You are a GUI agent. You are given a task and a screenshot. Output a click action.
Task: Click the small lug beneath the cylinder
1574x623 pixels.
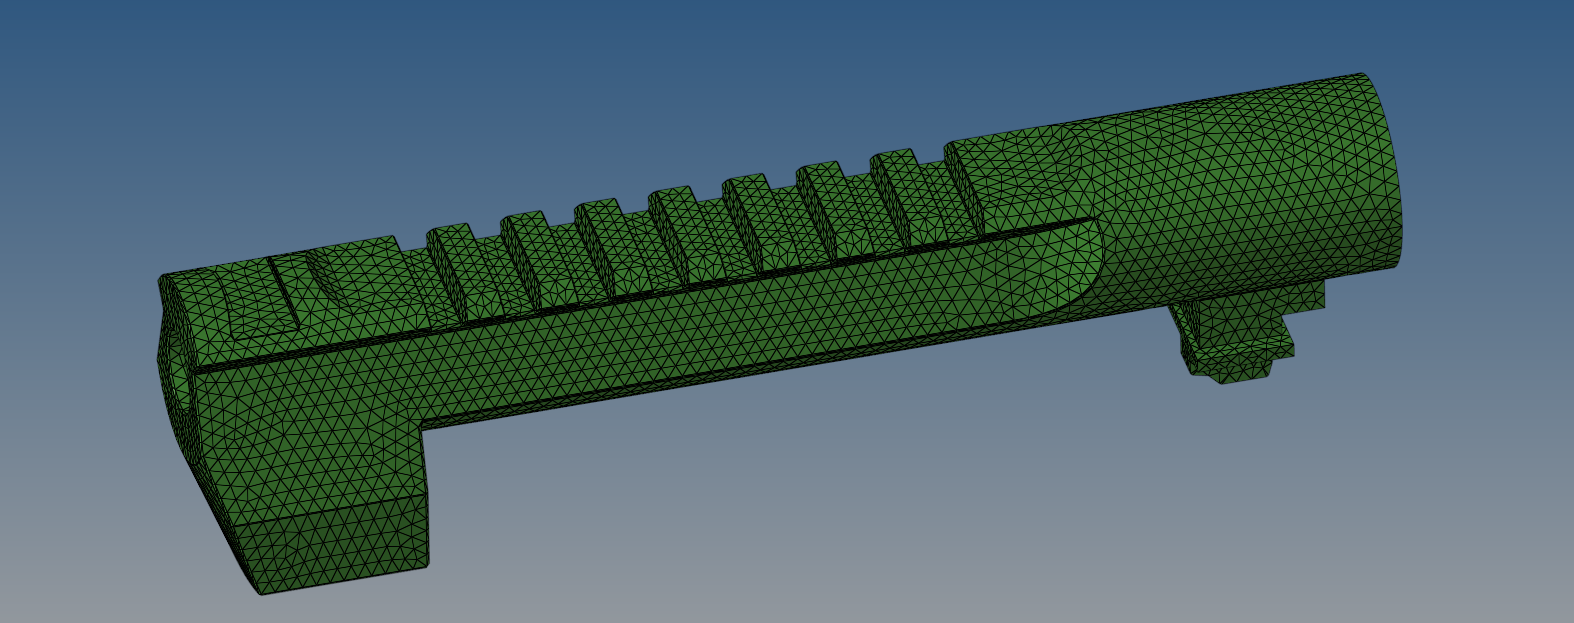pos(1230,340)
